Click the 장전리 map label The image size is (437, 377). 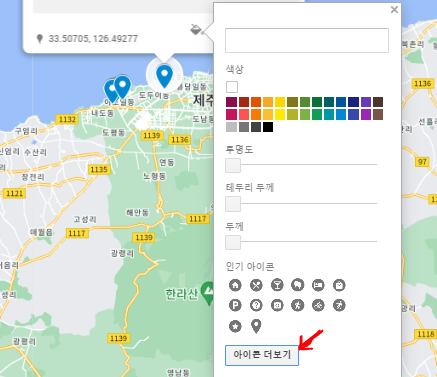(33, 177)
